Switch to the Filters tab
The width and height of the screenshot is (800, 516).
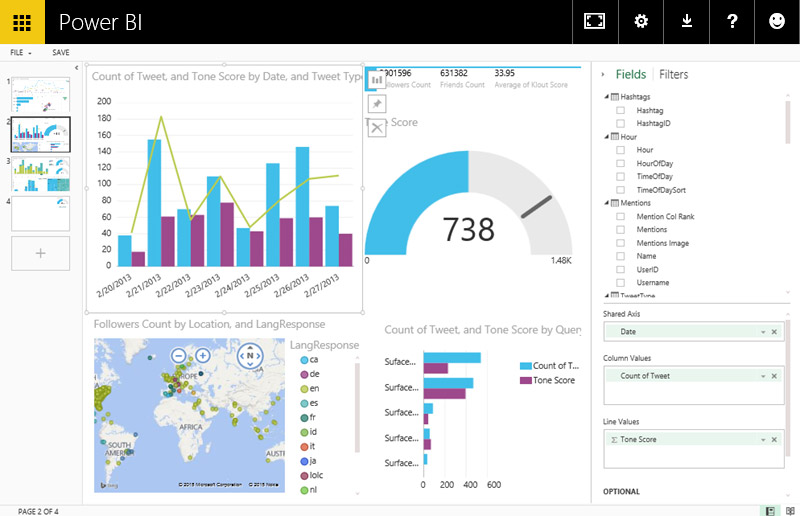point(673,75)
